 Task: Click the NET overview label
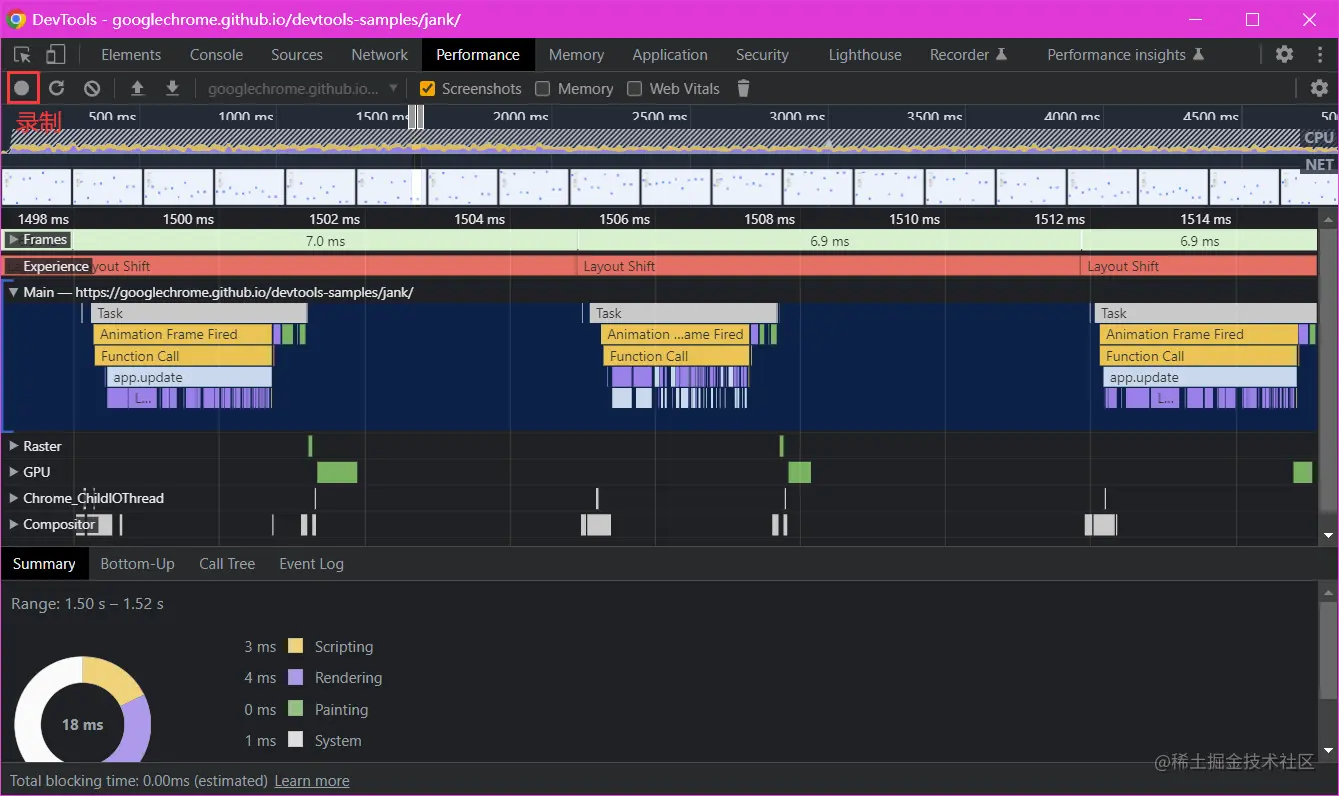[x=1319, y=164]
